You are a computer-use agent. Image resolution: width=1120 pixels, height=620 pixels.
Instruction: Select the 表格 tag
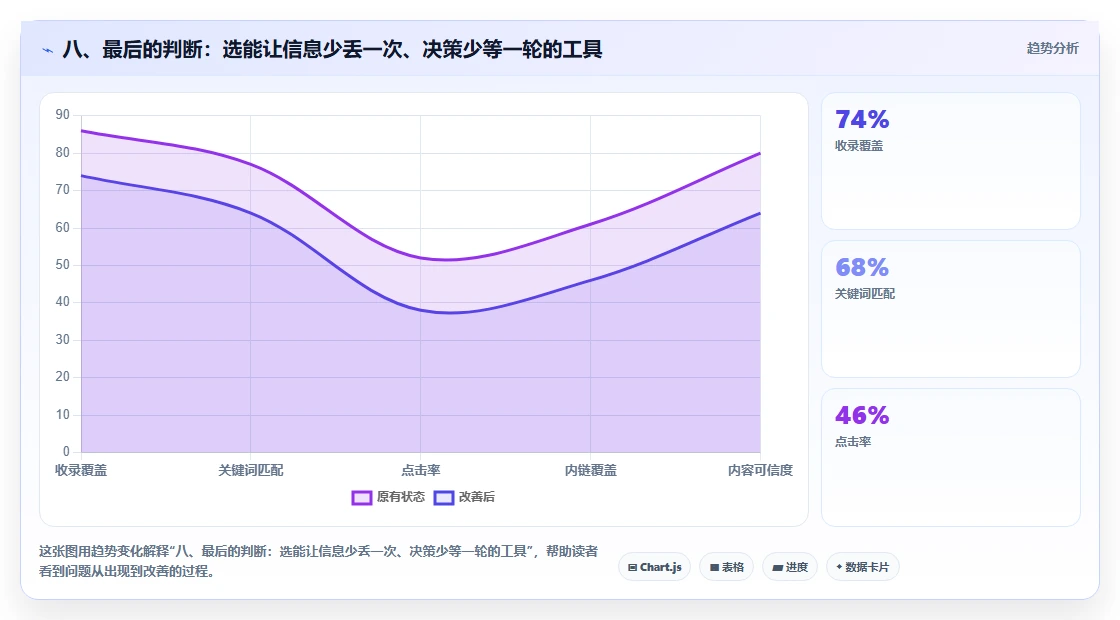click(x=726, y=567)
